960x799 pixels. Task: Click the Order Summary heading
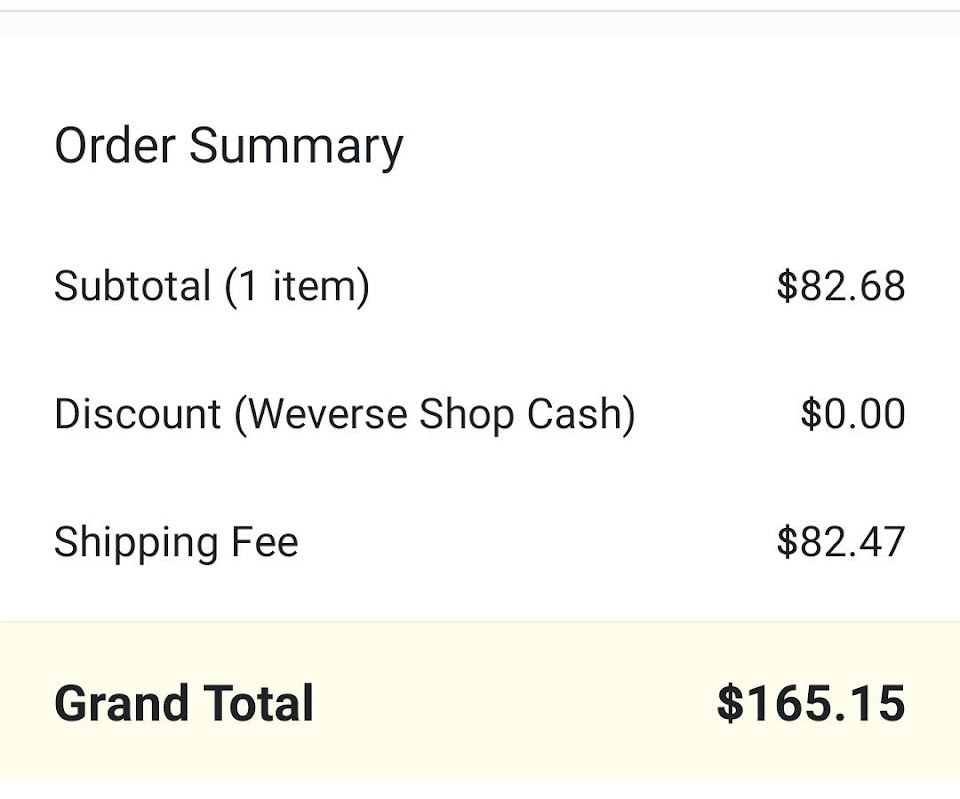tap(228, 146)
